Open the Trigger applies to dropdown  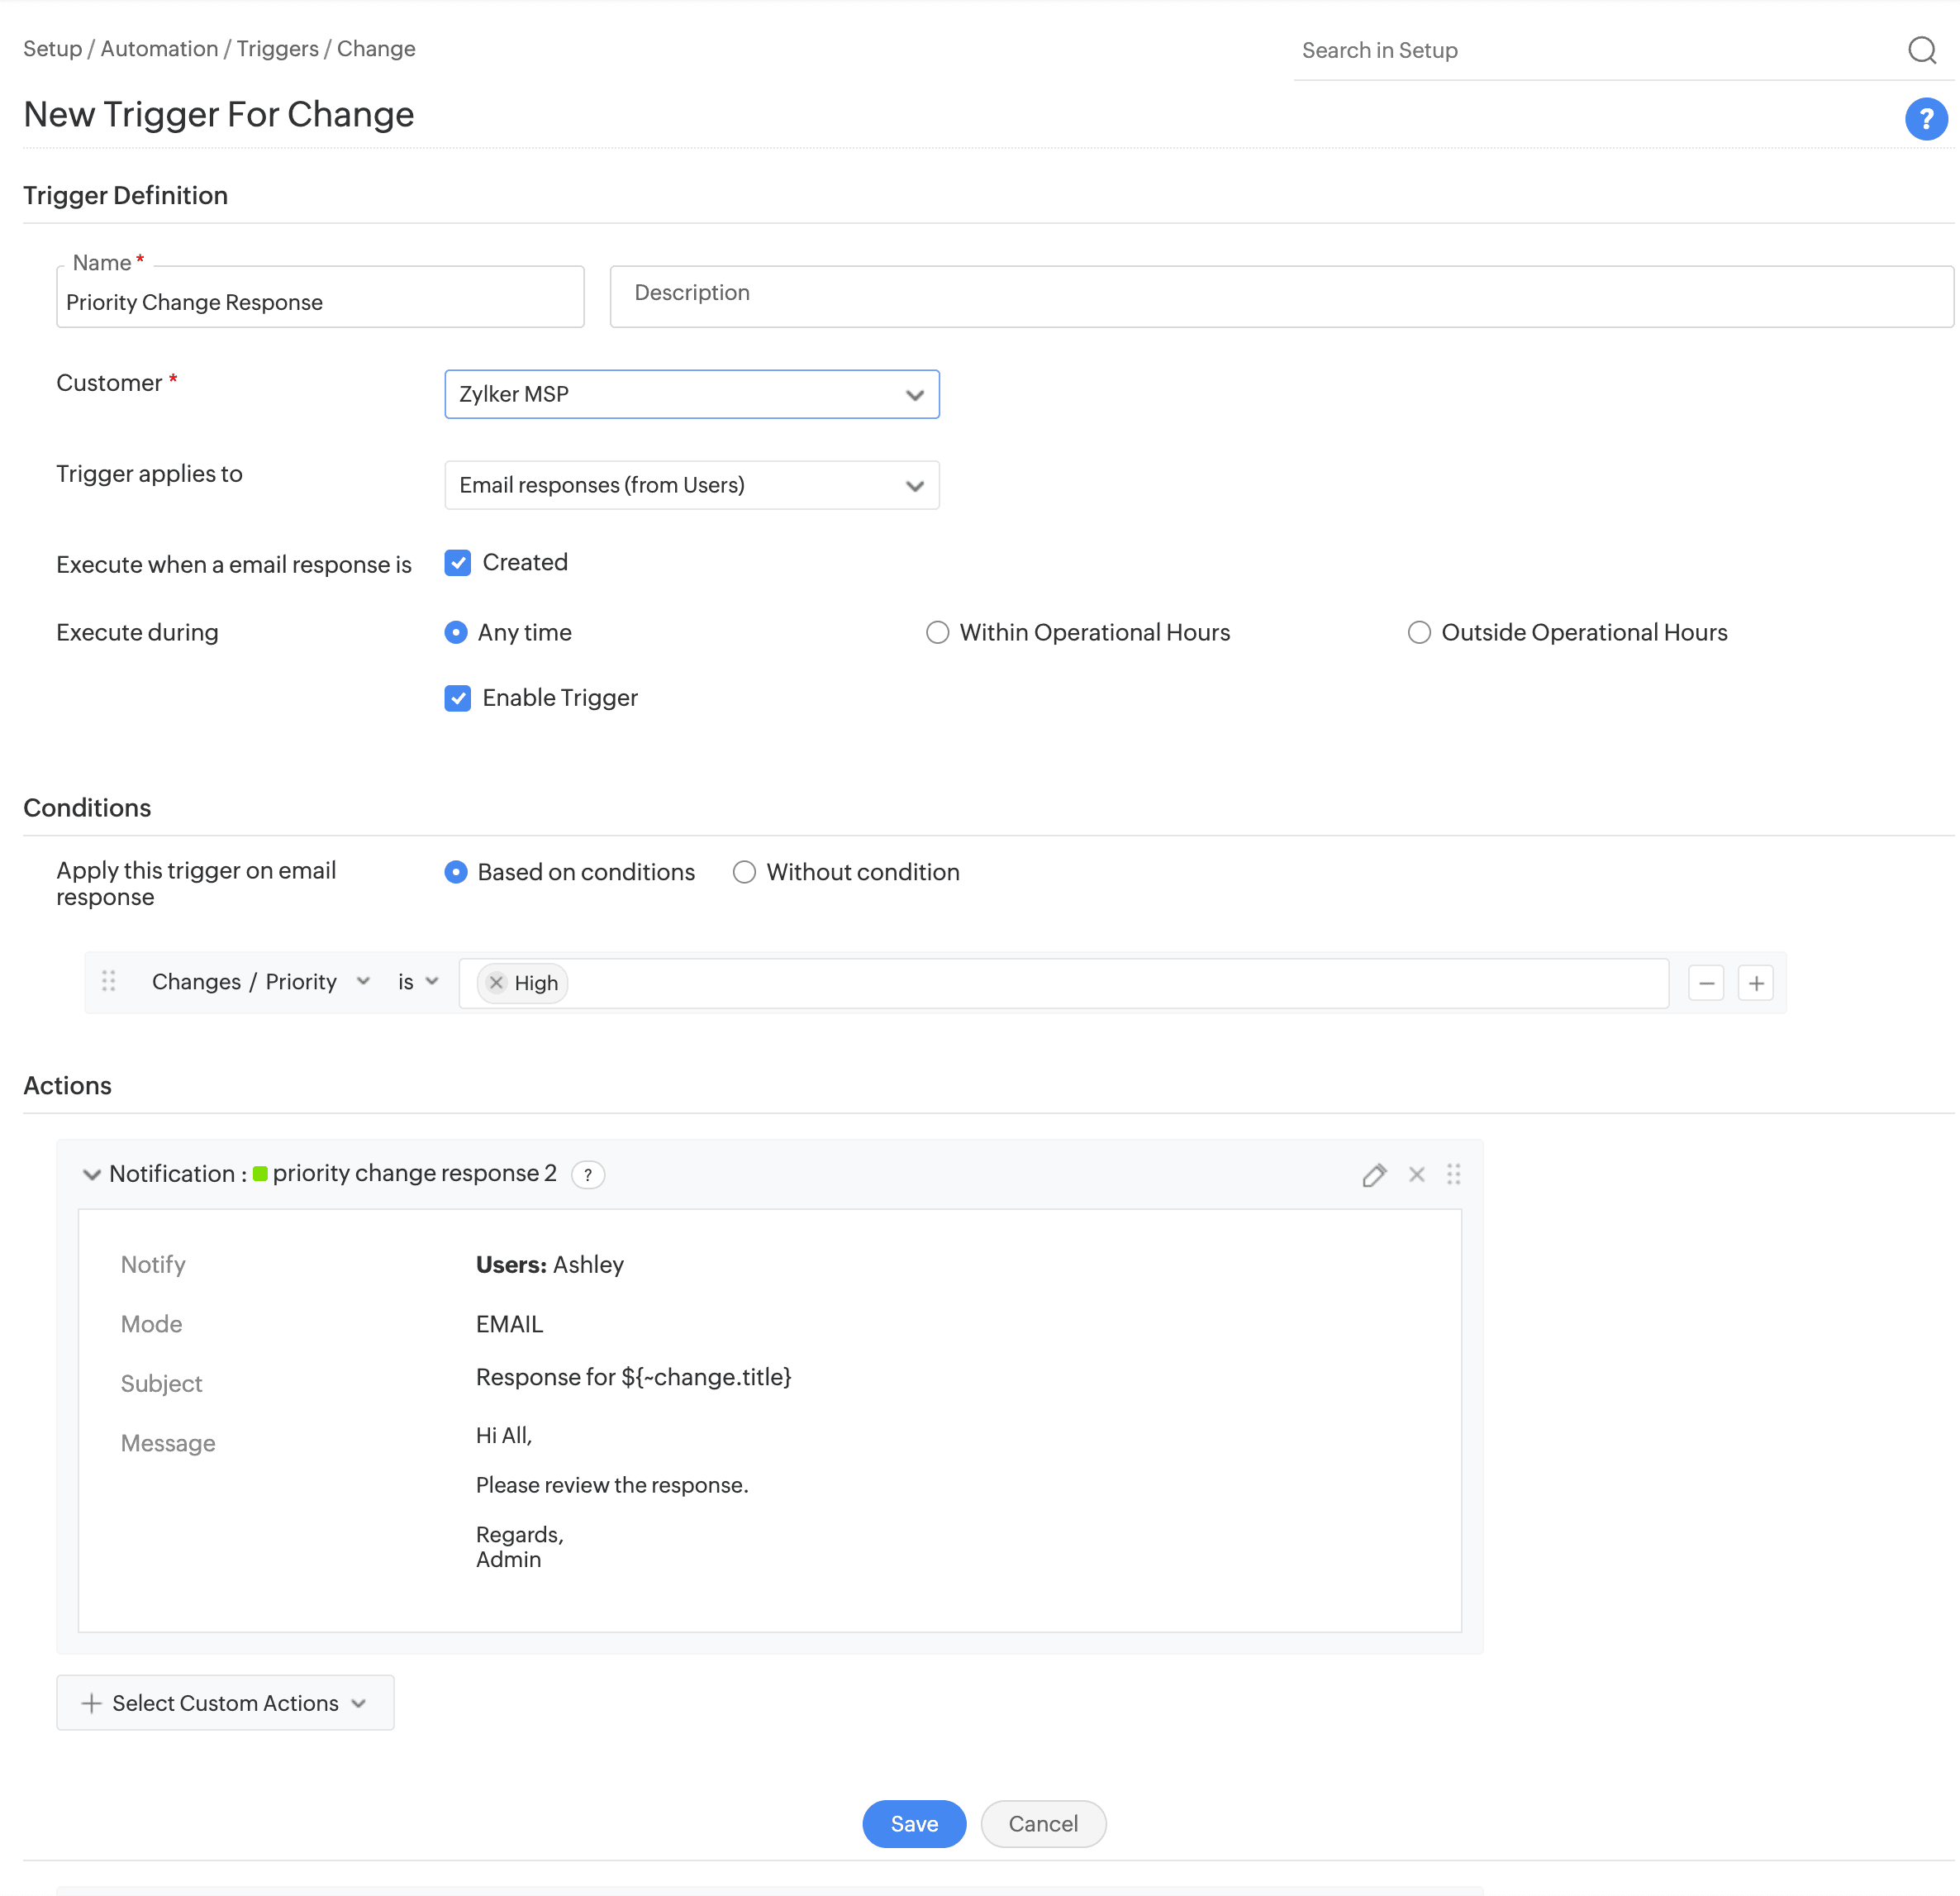(691, 485)
